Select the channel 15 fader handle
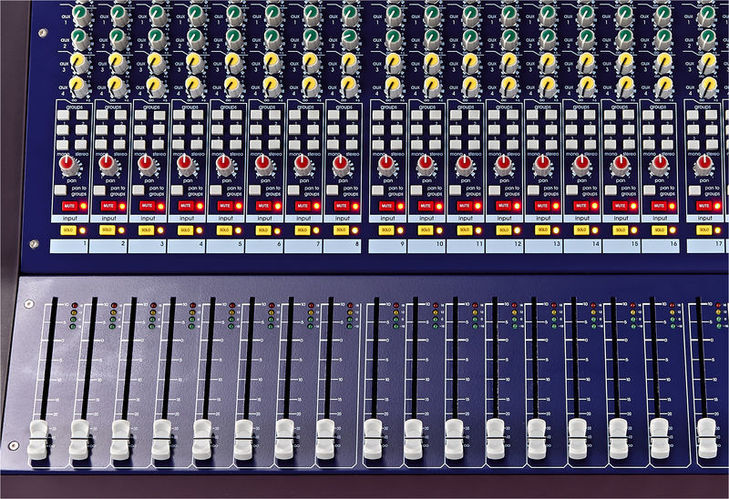The width and height of the screenshot is (729, 499). click(x=618, y=440)
